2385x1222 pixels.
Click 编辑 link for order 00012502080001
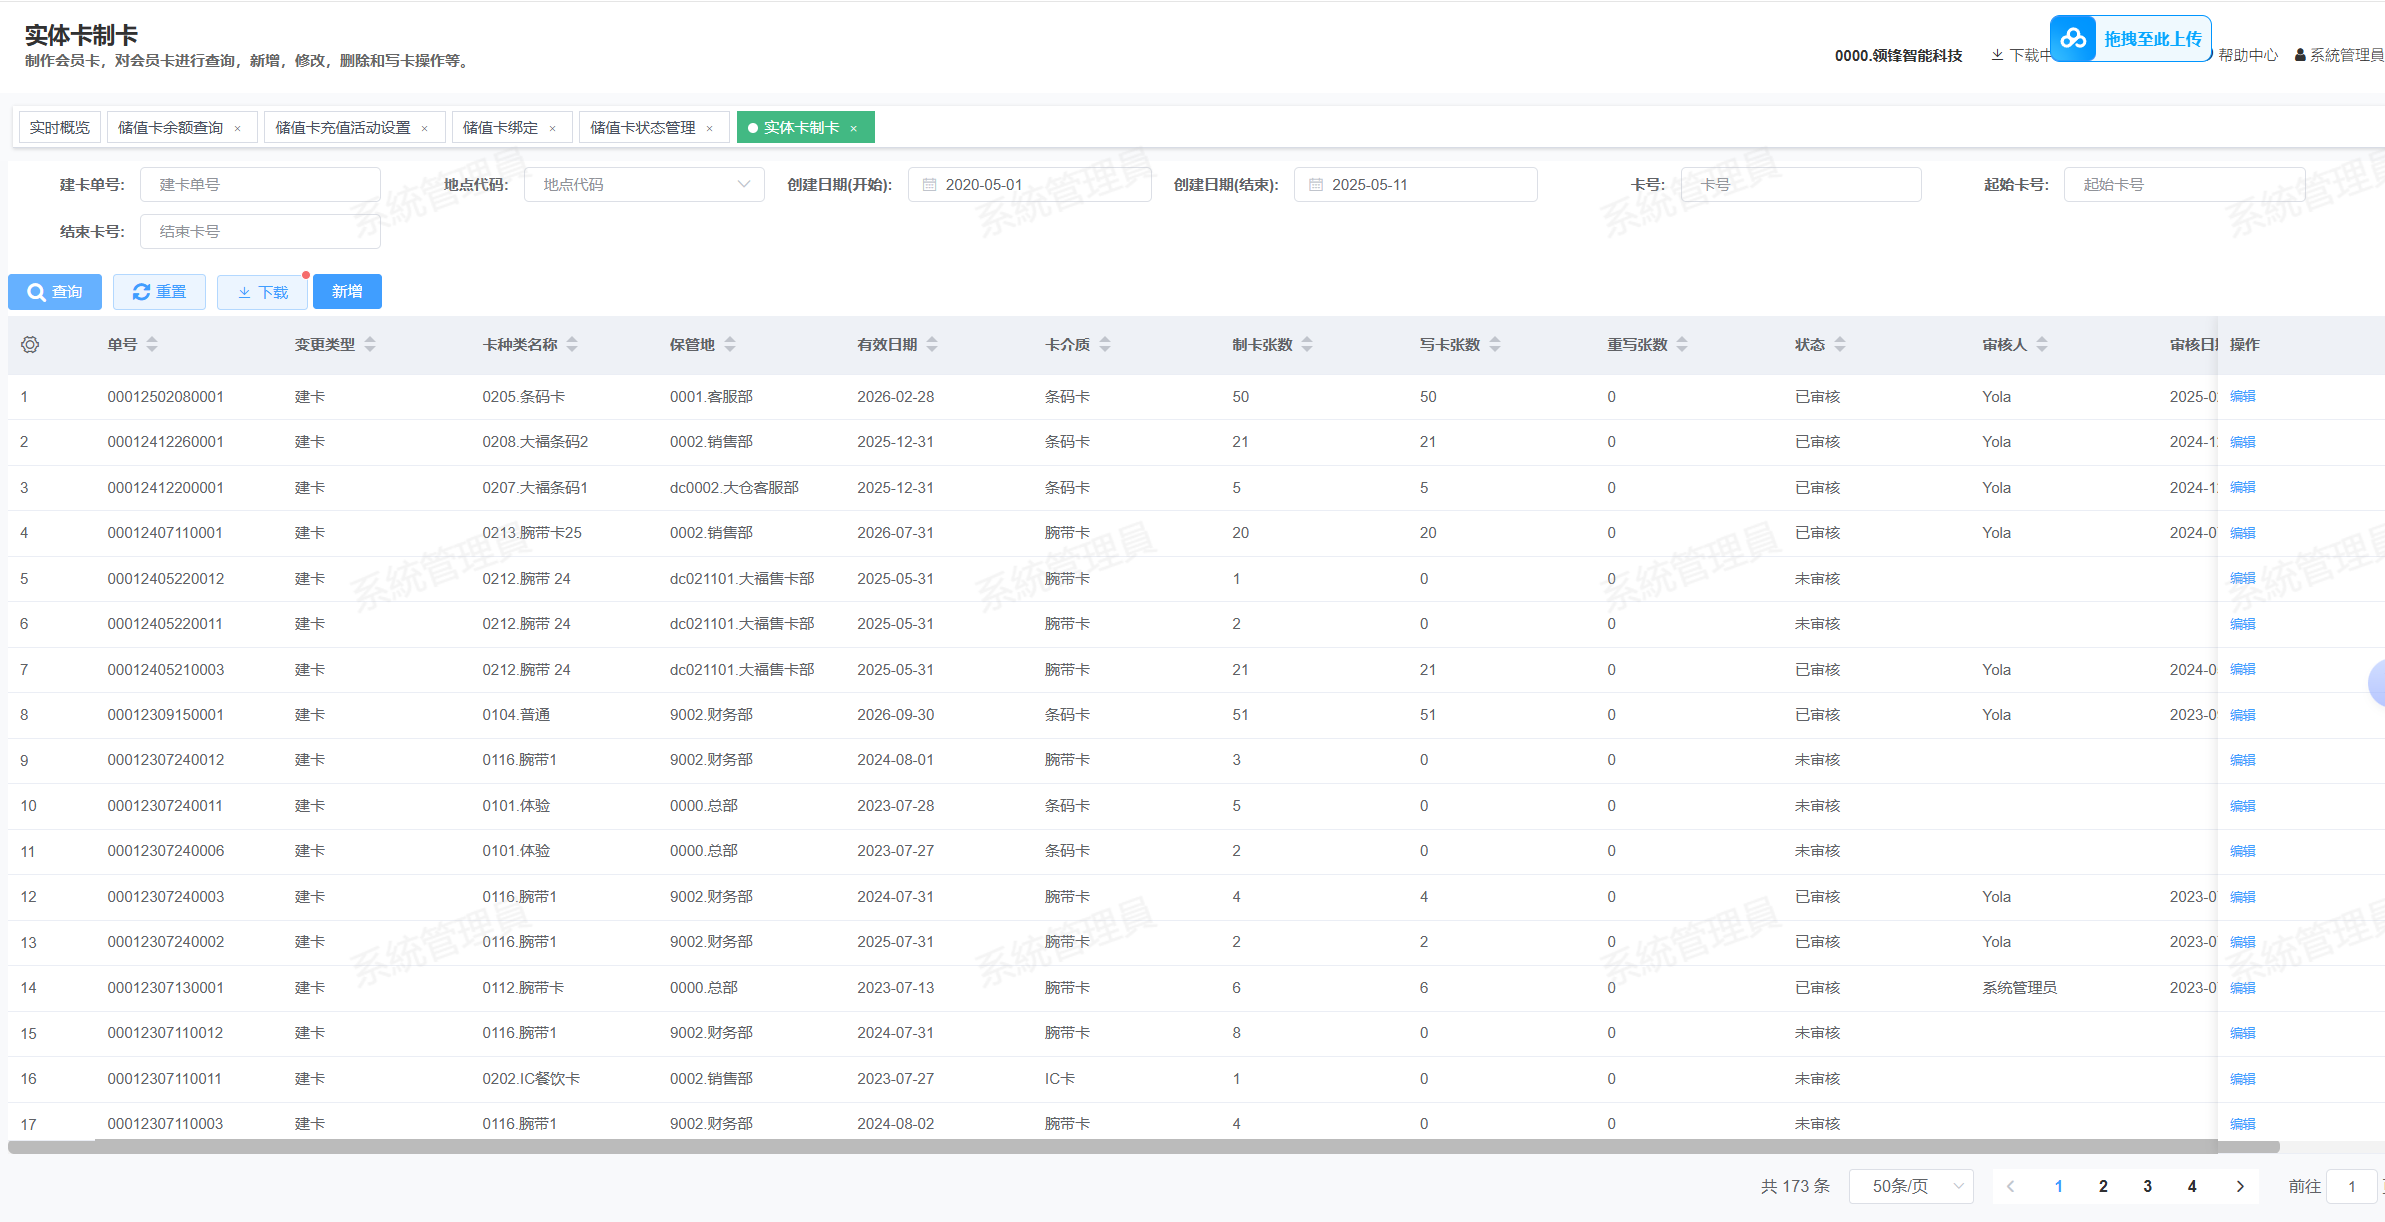[x=2242, y=396]
